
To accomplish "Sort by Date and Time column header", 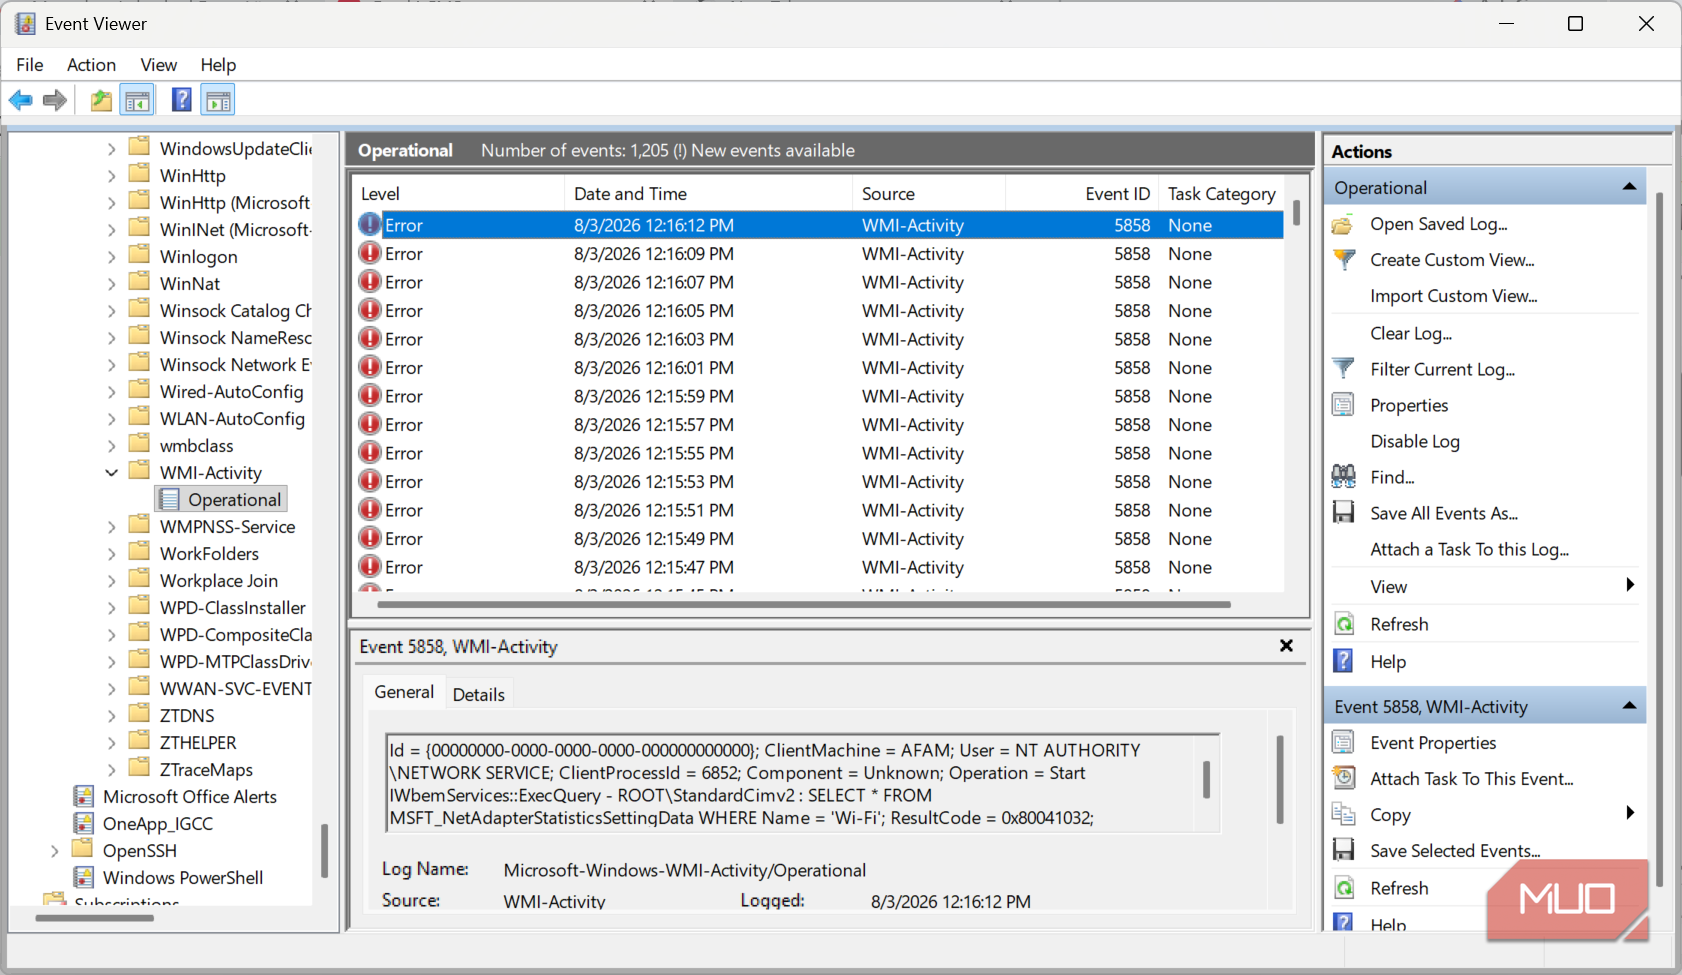I will click(708, 194).
